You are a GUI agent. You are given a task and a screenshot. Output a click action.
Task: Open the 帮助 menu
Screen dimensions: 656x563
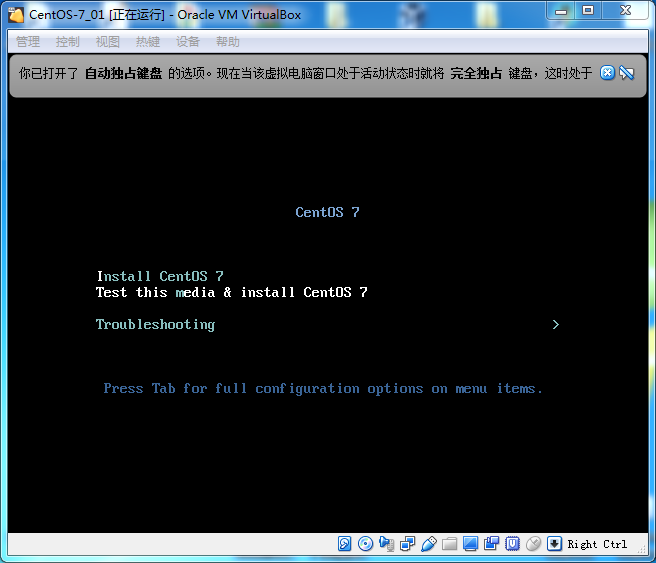click(228, 41)
